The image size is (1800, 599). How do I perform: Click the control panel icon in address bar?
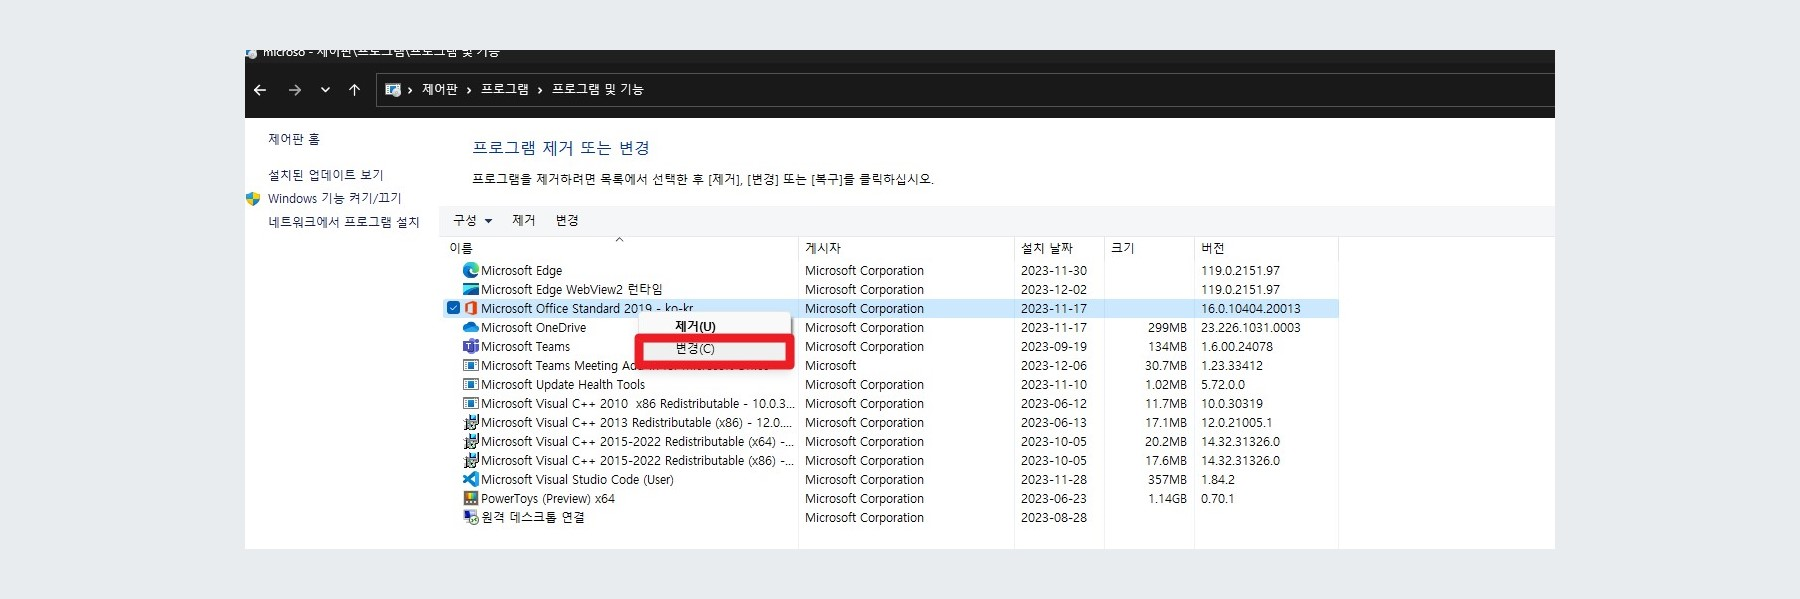pos(393,90)
